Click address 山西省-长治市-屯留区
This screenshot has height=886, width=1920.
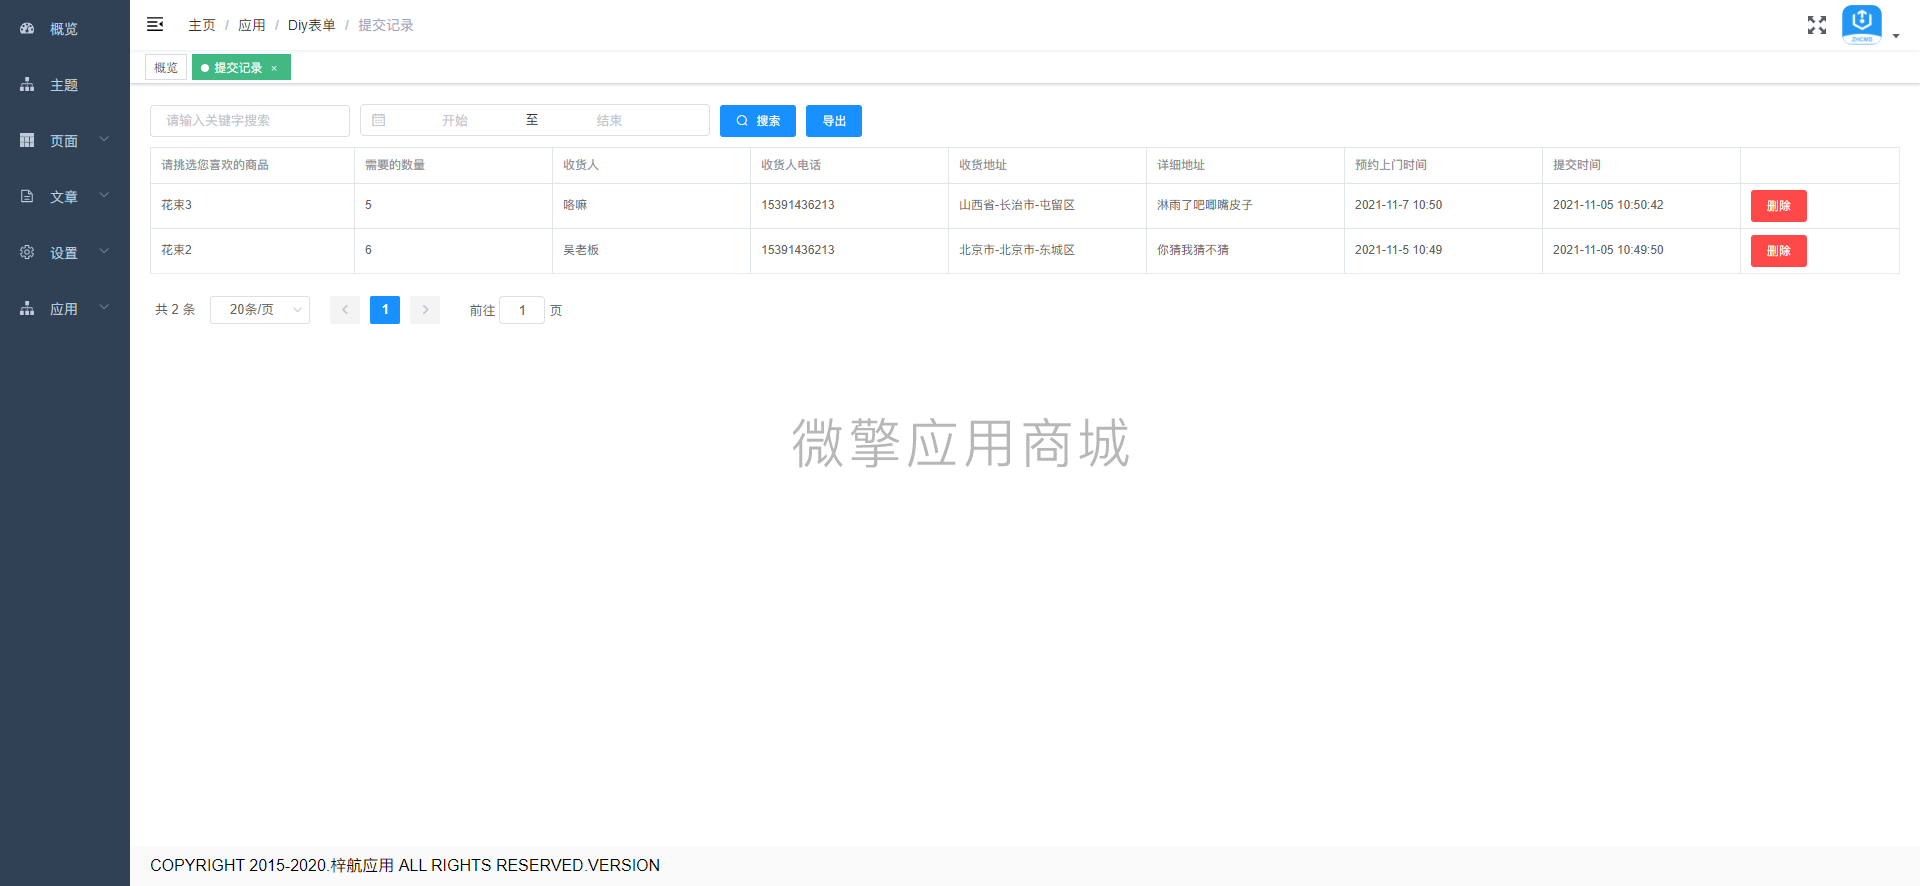click(1017, 205)
